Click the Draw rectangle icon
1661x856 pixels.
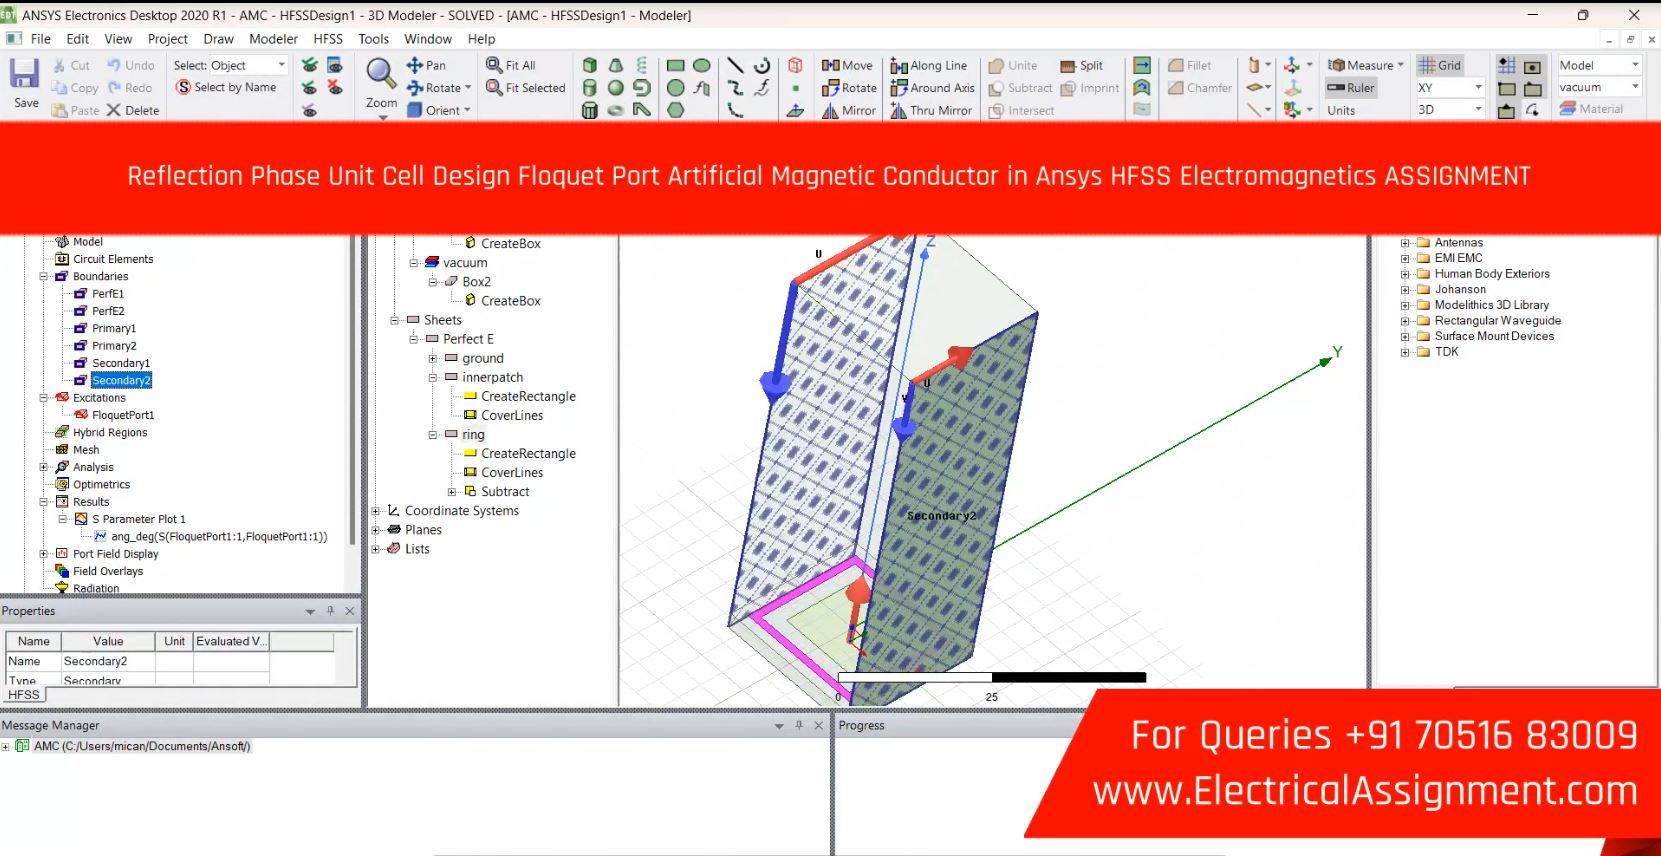[676, 65]
